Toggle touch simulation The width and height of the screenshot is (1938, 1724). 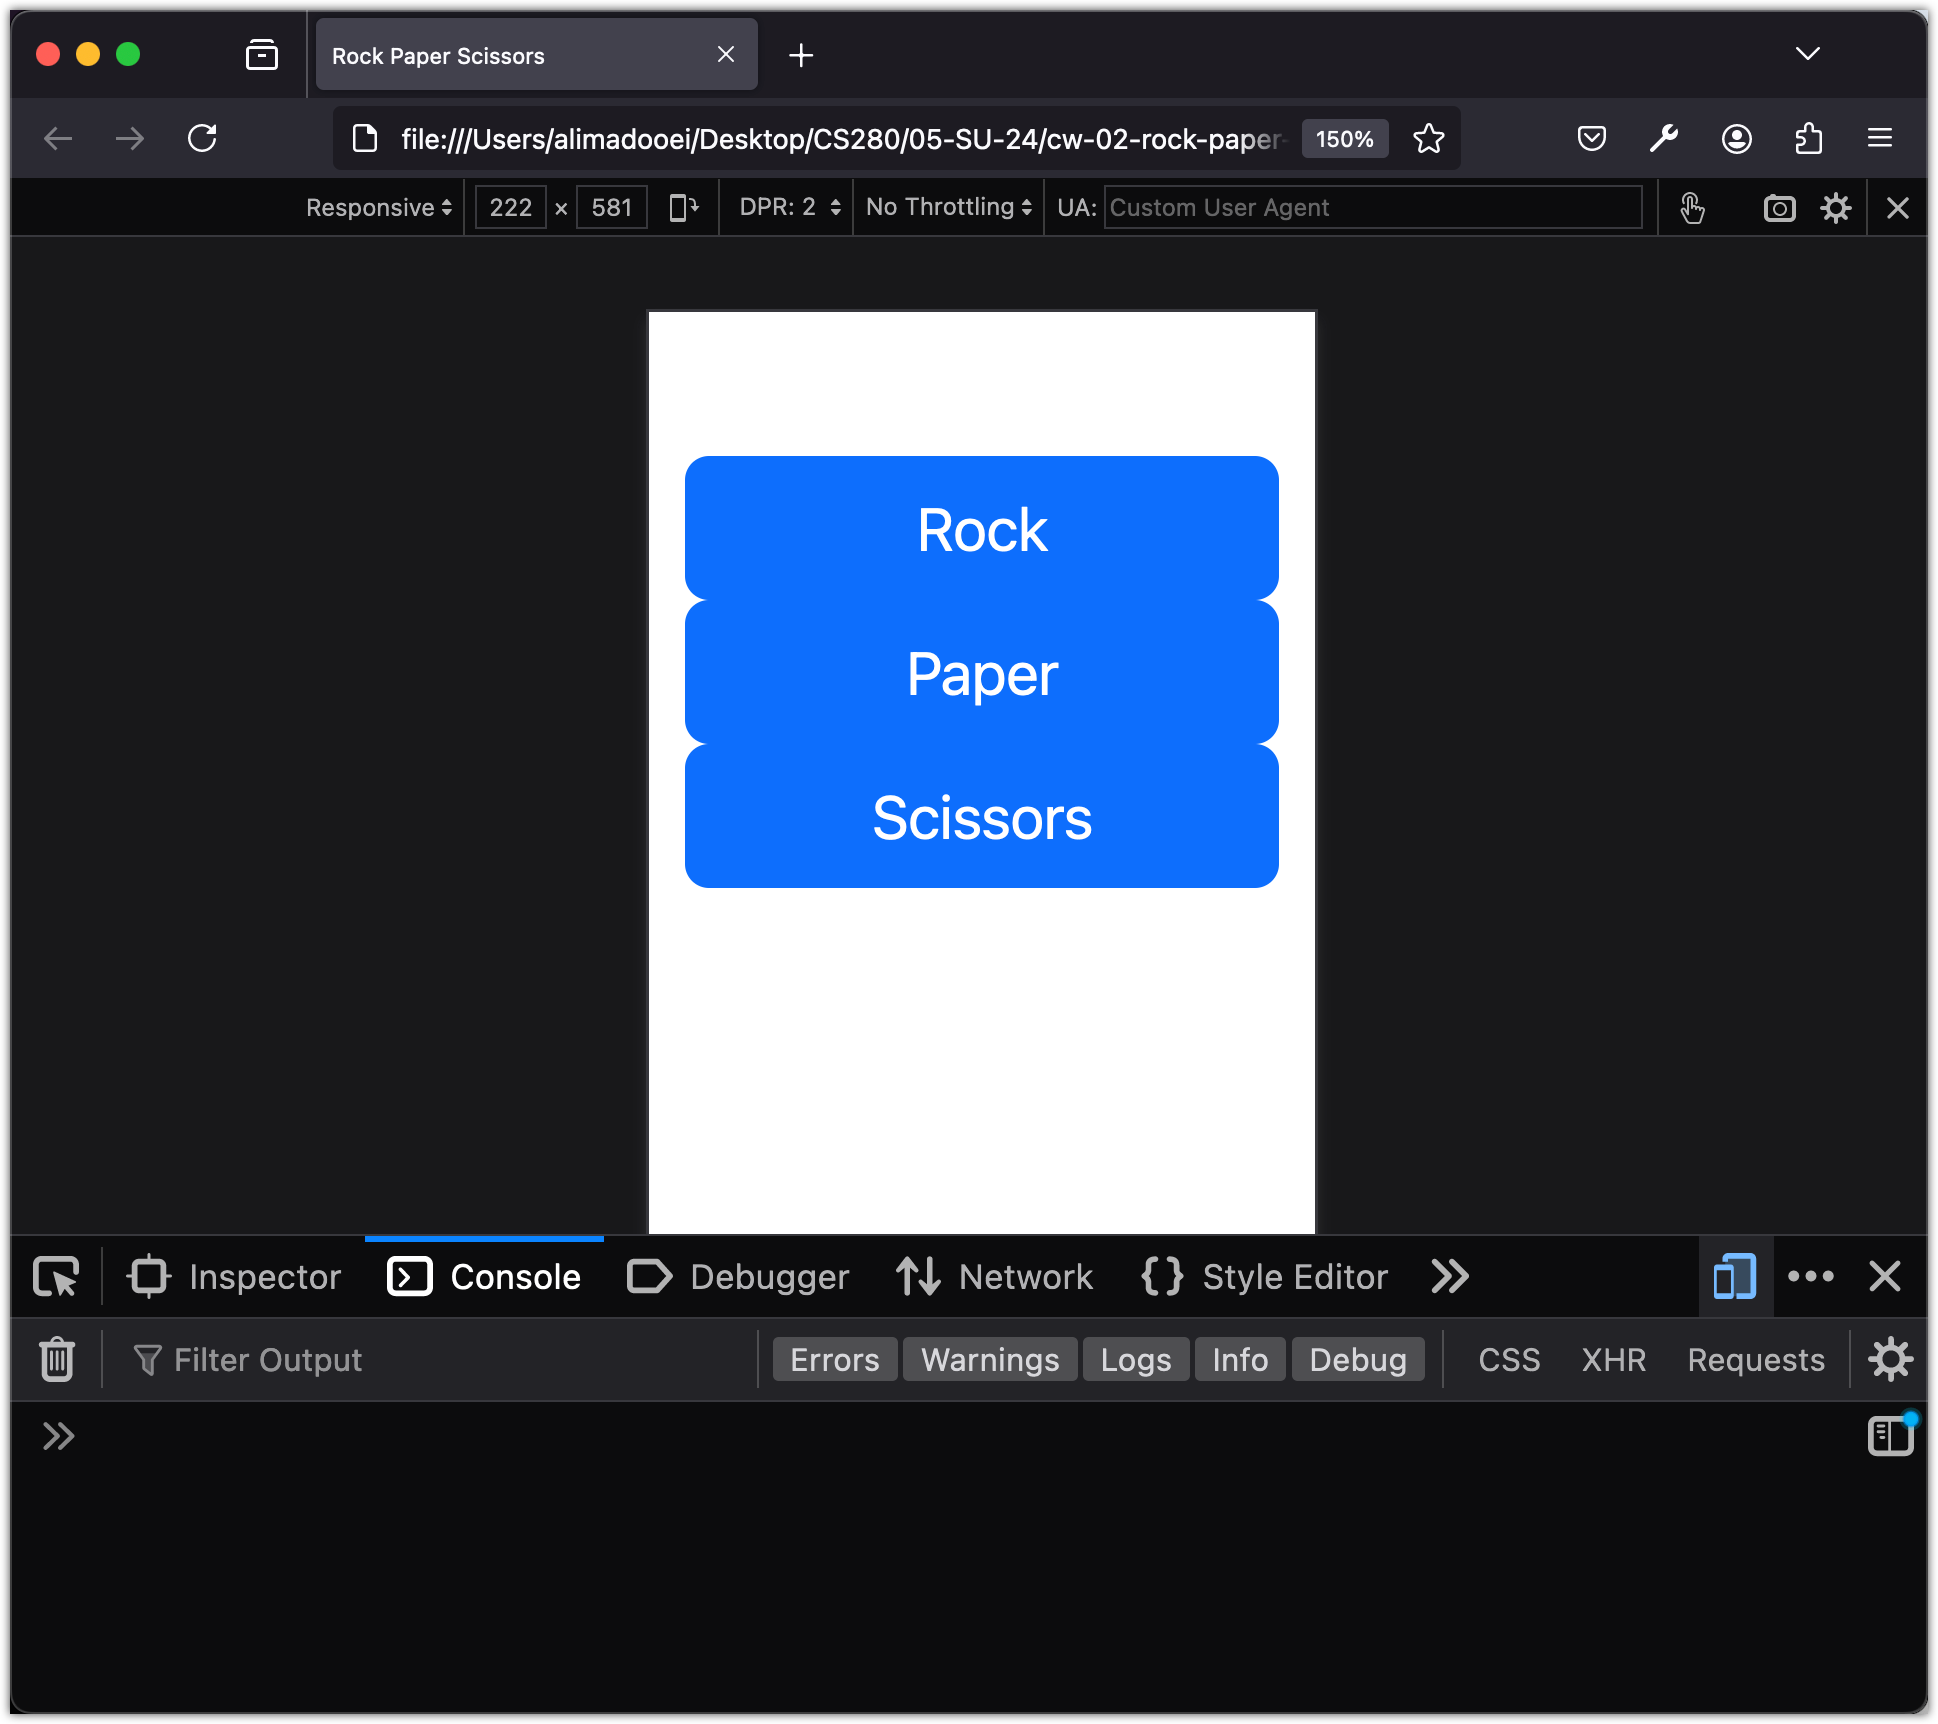[x=1692, y=208]
